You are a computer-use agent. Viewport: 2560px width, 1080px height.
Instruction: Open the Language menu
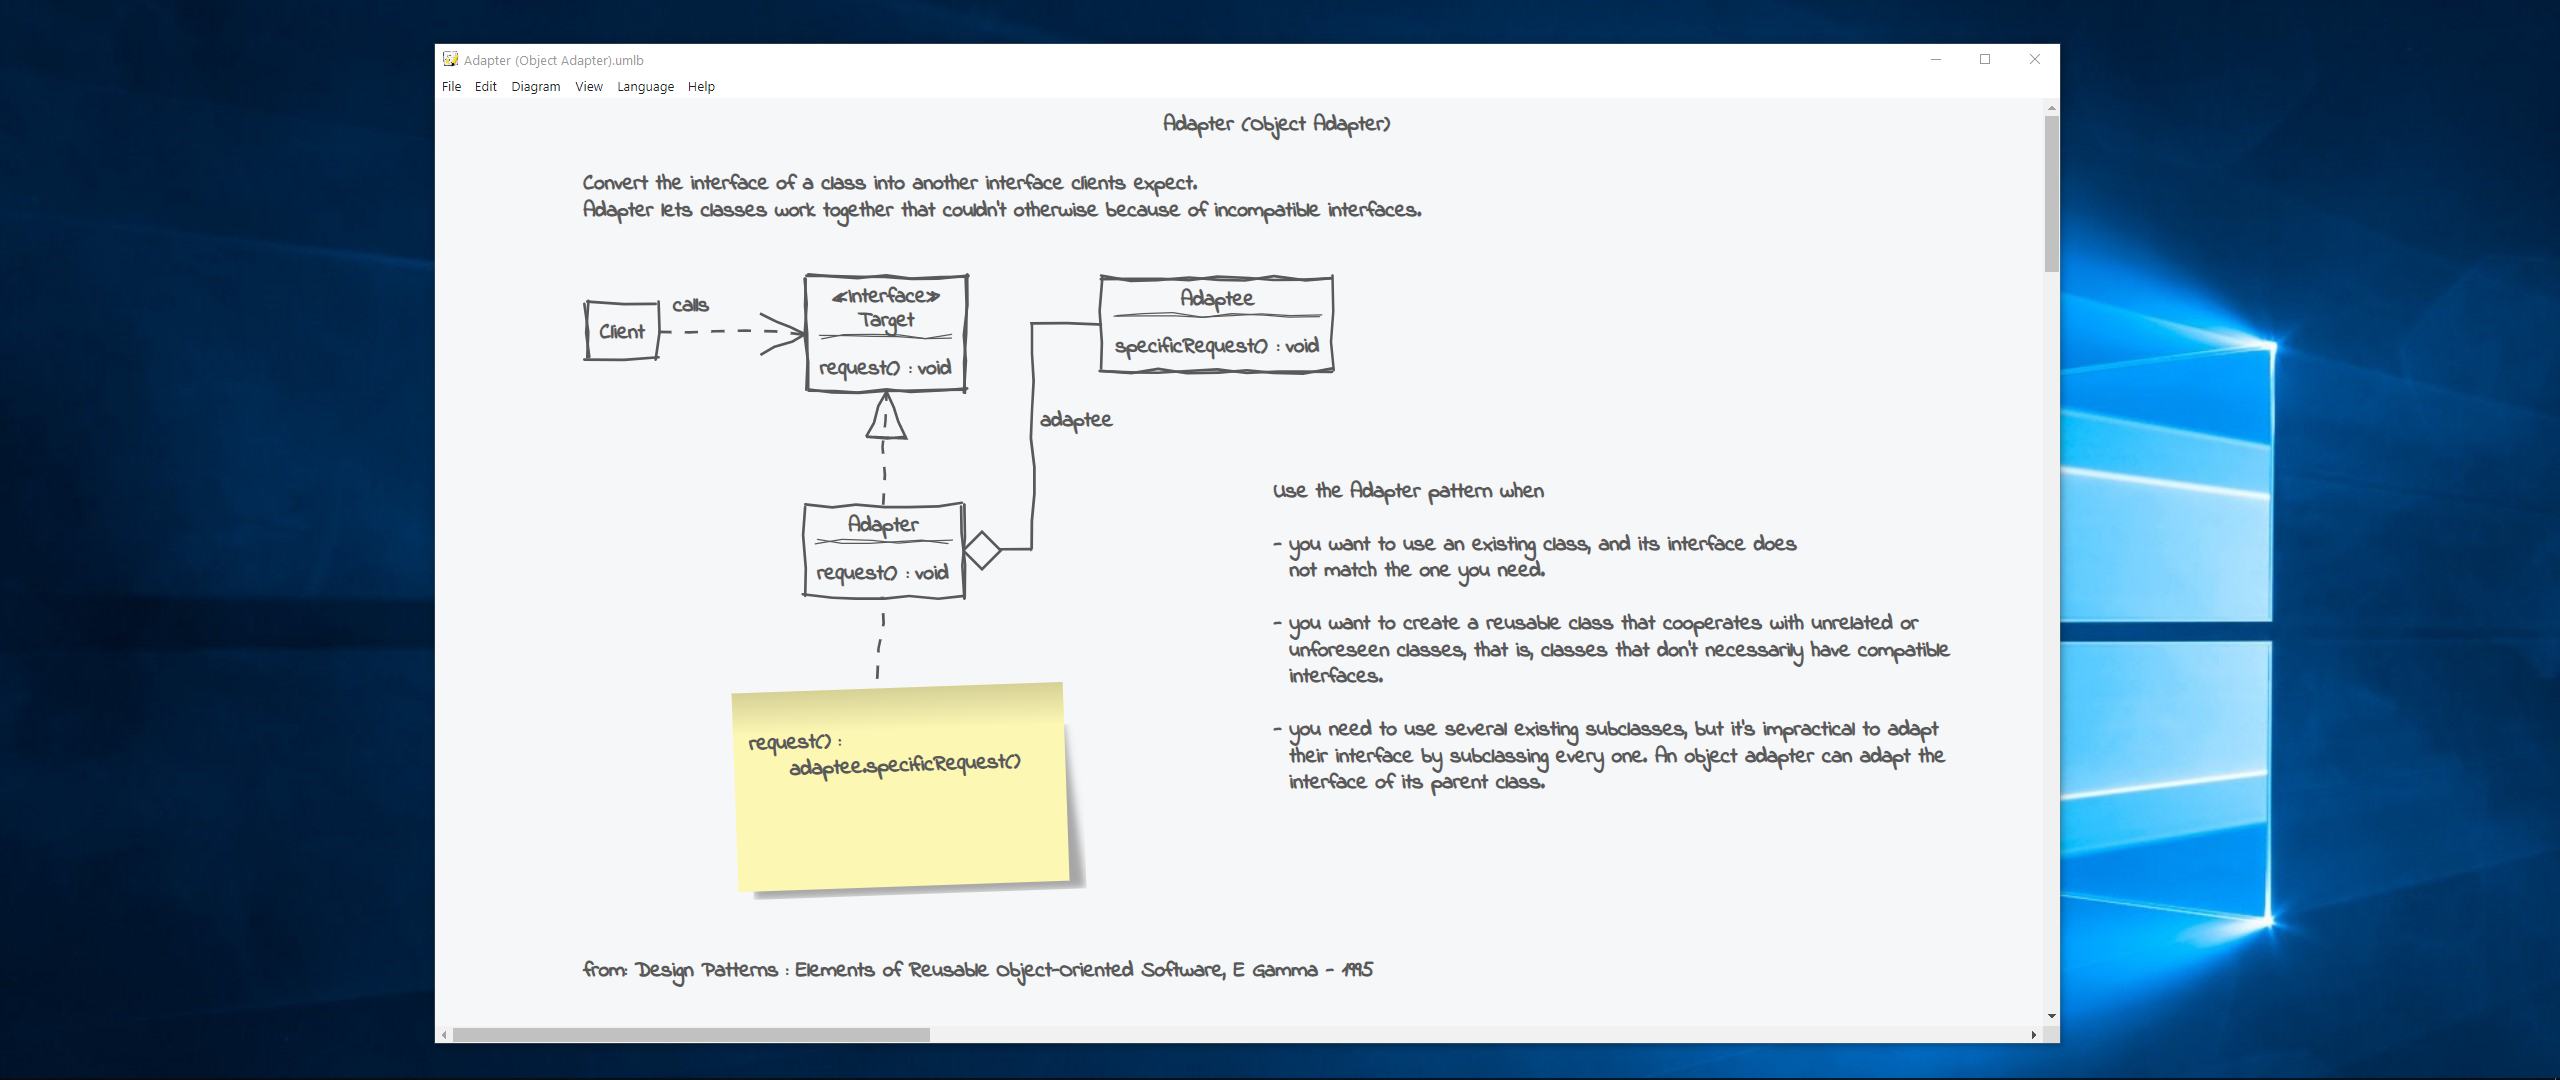pyautogui.click(x=645, y=87)
